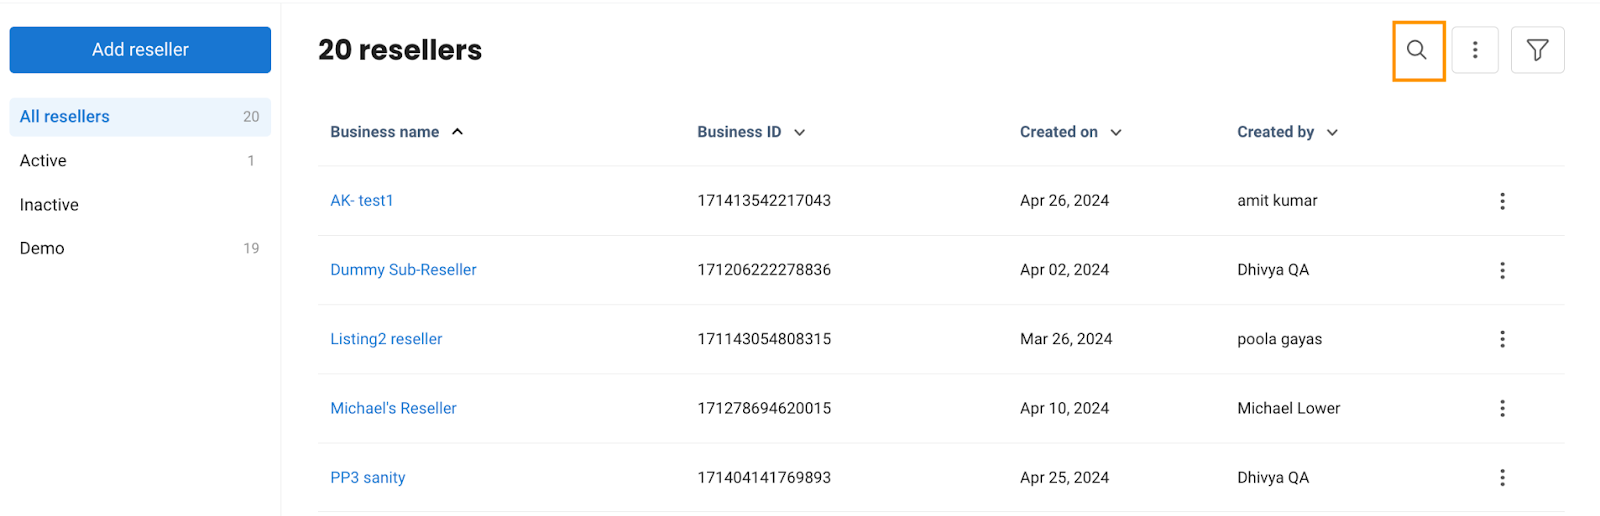The image size is (1600, 516).
Task: Open the header three-dot options menu
Action: click(1475, 50)
